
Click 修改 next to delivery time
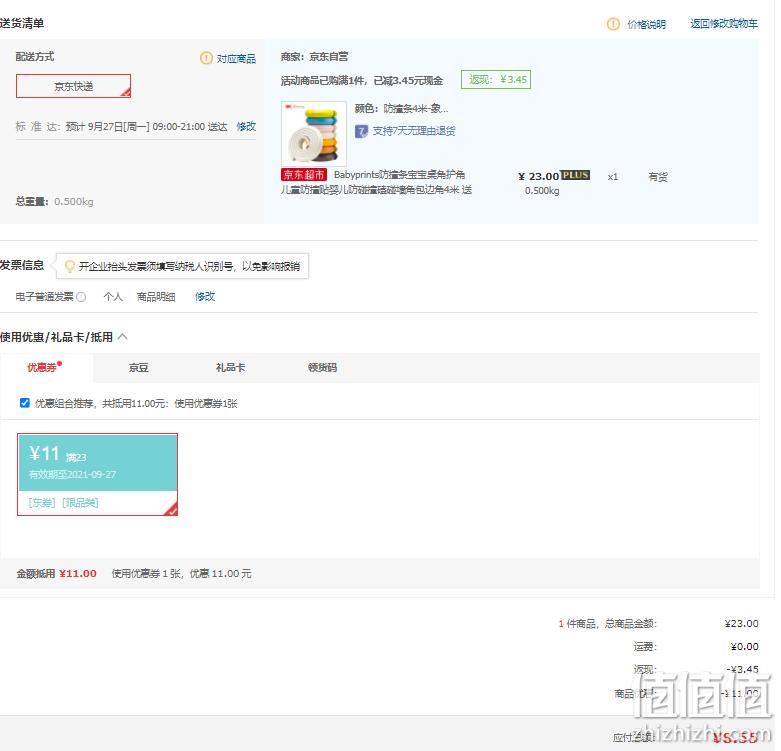click(x=246, y=126)
